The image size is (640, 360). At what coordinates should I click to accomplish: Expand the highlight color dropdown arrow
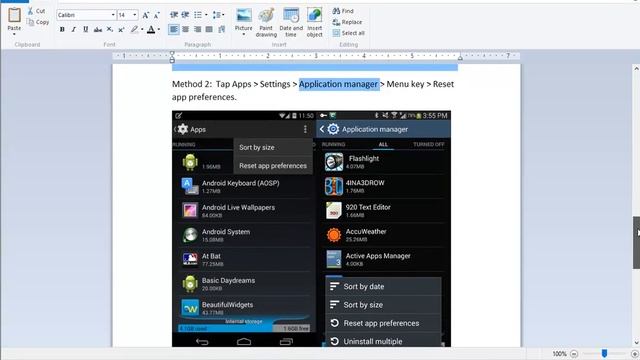(142, 29)
